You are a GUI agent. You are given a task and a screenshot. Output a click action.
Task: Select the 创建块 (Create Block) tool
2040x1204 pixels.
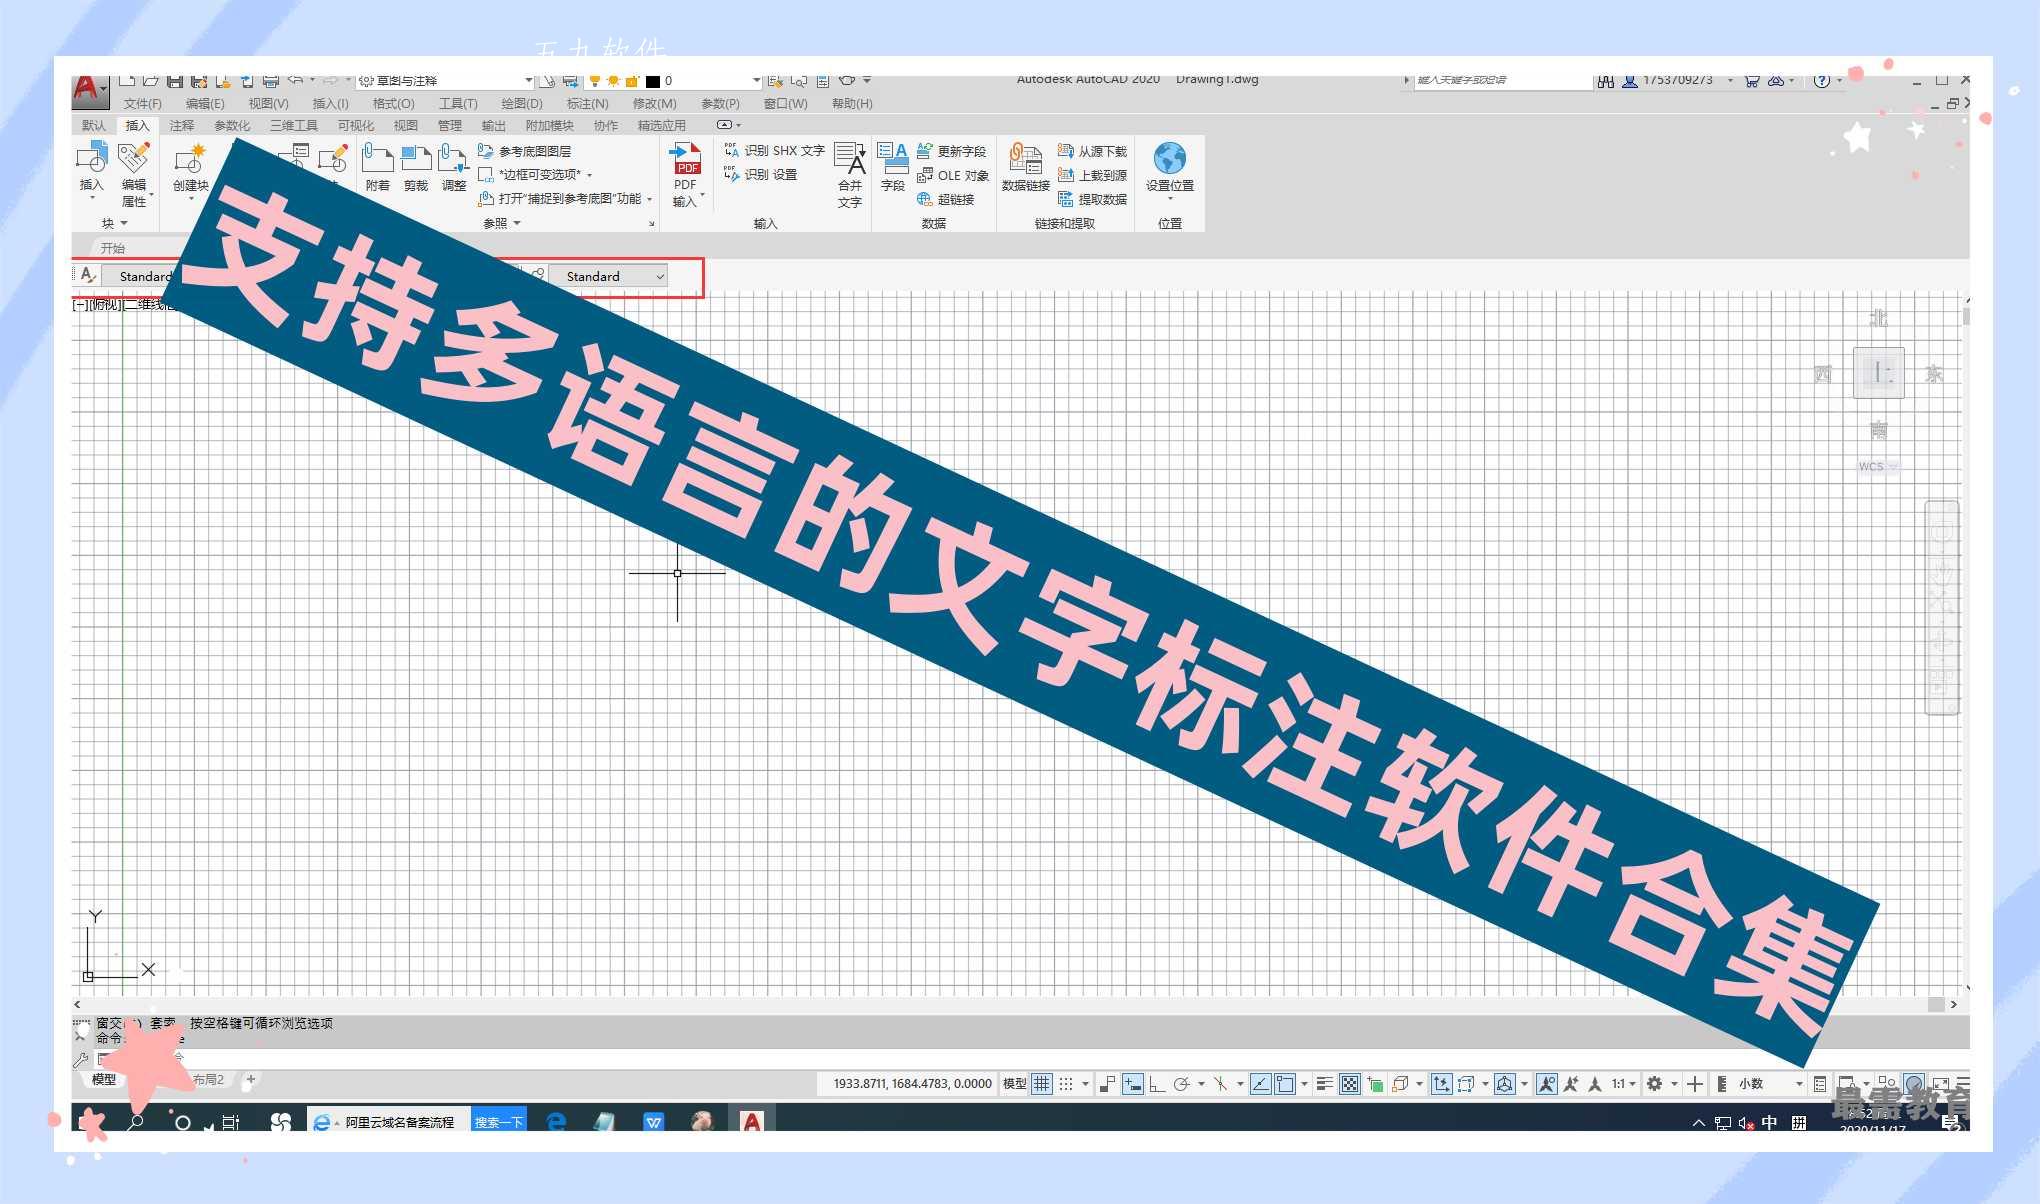coord(190,163)
